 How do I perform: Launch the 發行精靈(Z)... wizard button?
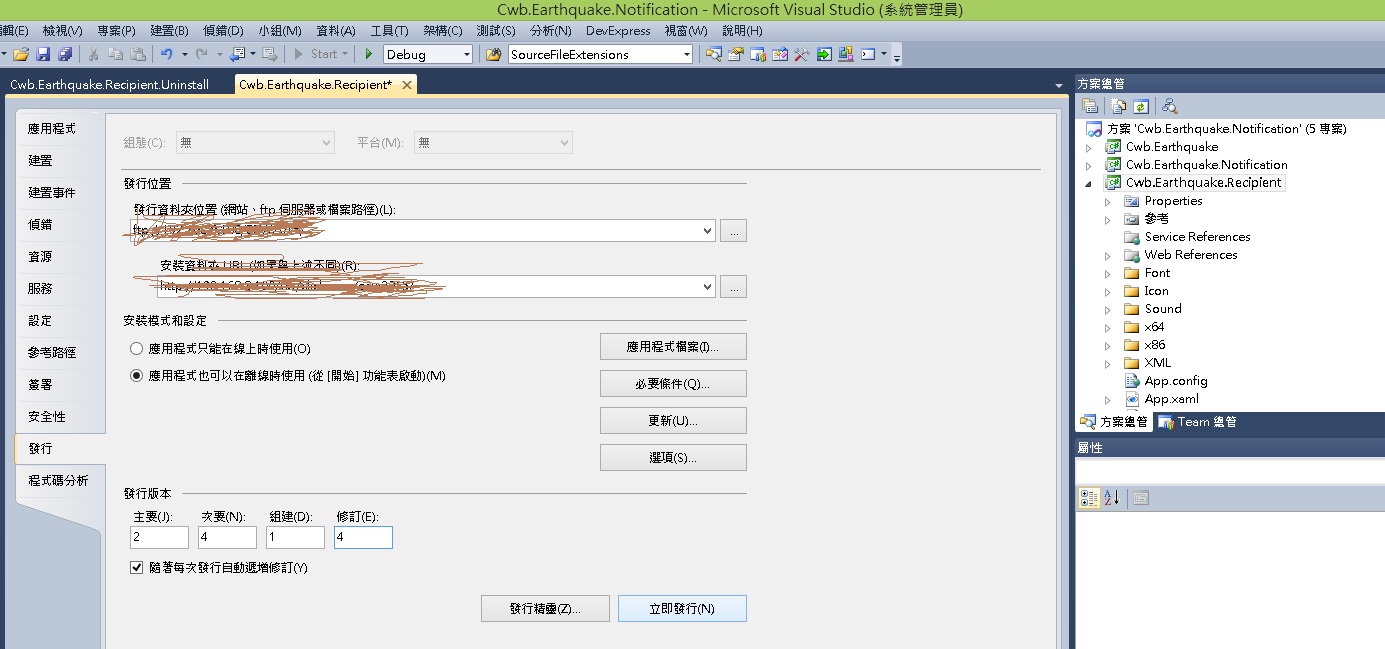(x=545, y=608)
